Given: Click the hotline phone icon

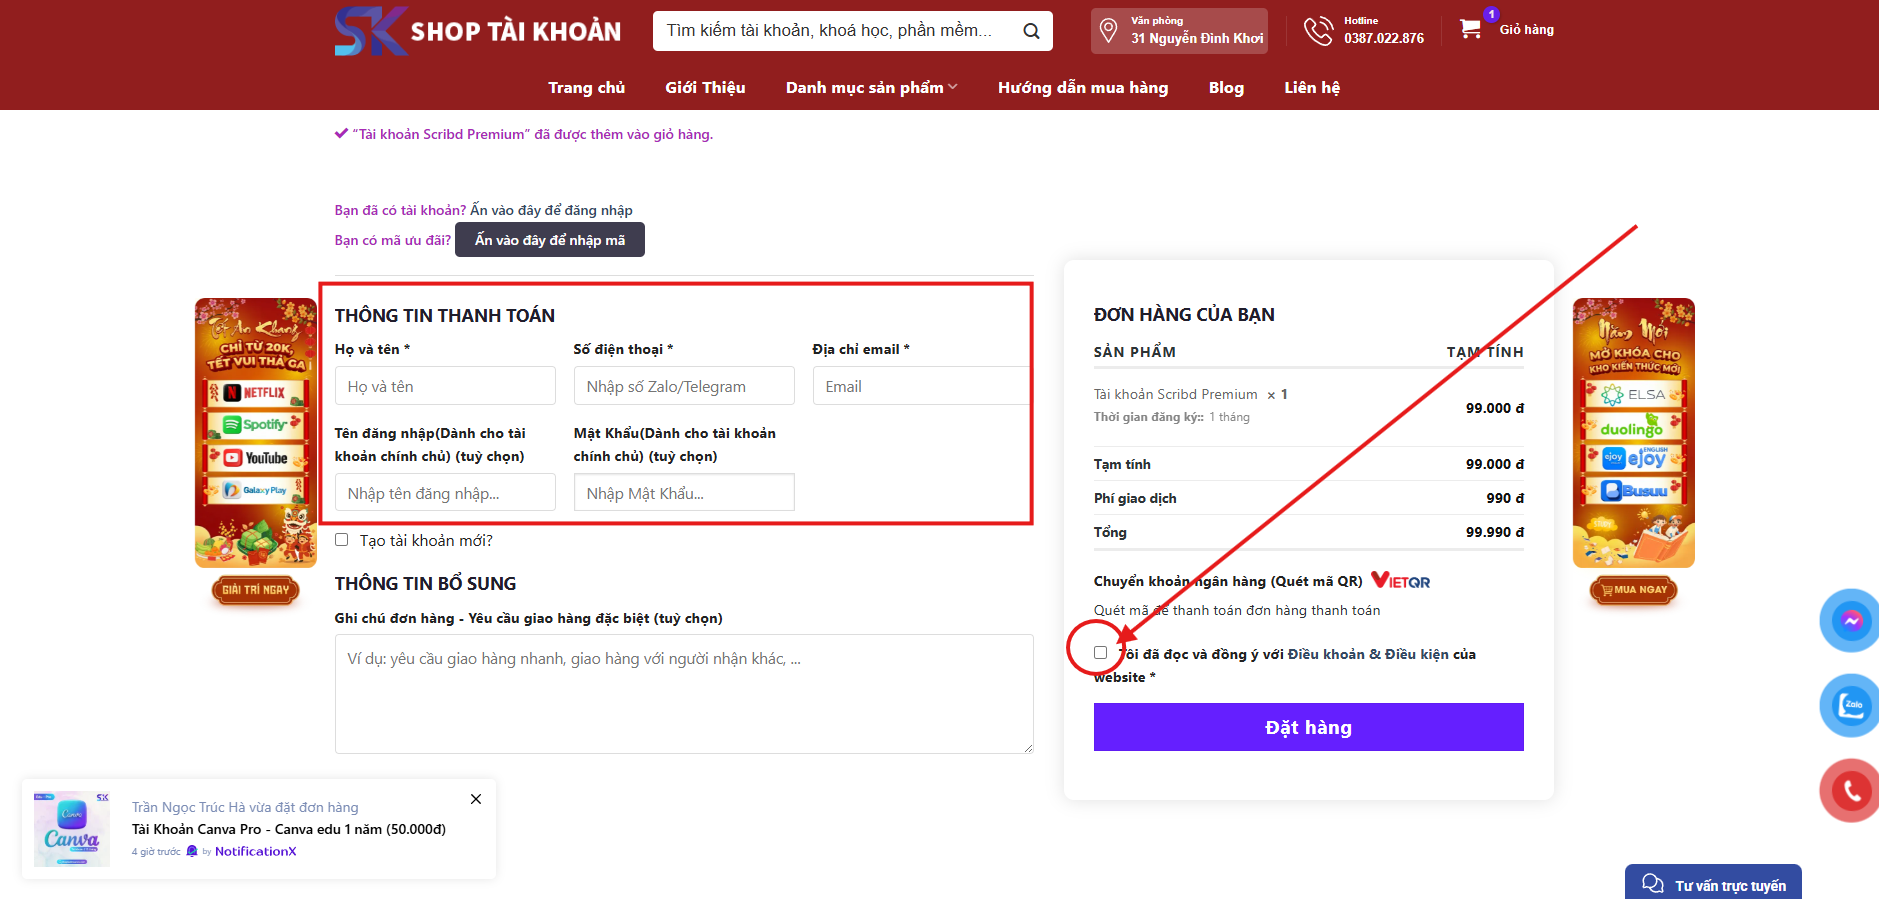Looking at the screenshot, I should (1318, 31).
